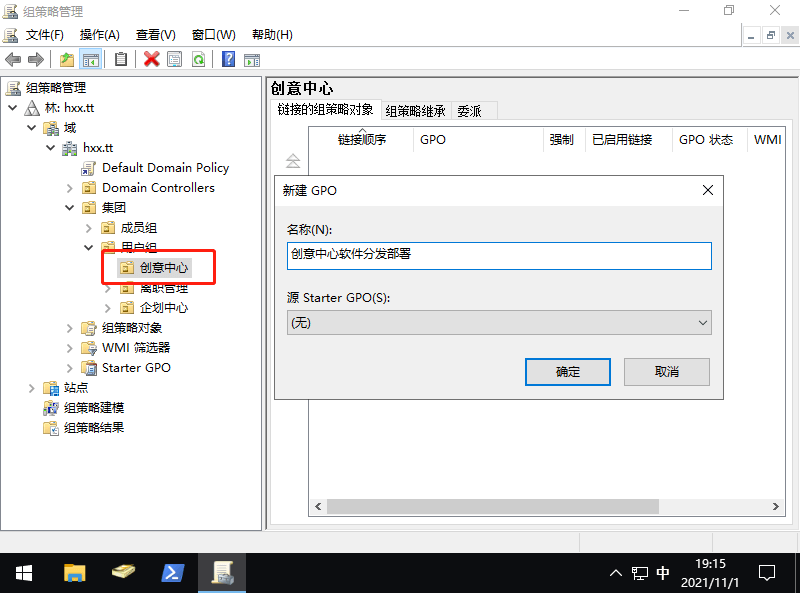
Task: Sort by the 链接顺序 column header
Action: tap(362, 140)
